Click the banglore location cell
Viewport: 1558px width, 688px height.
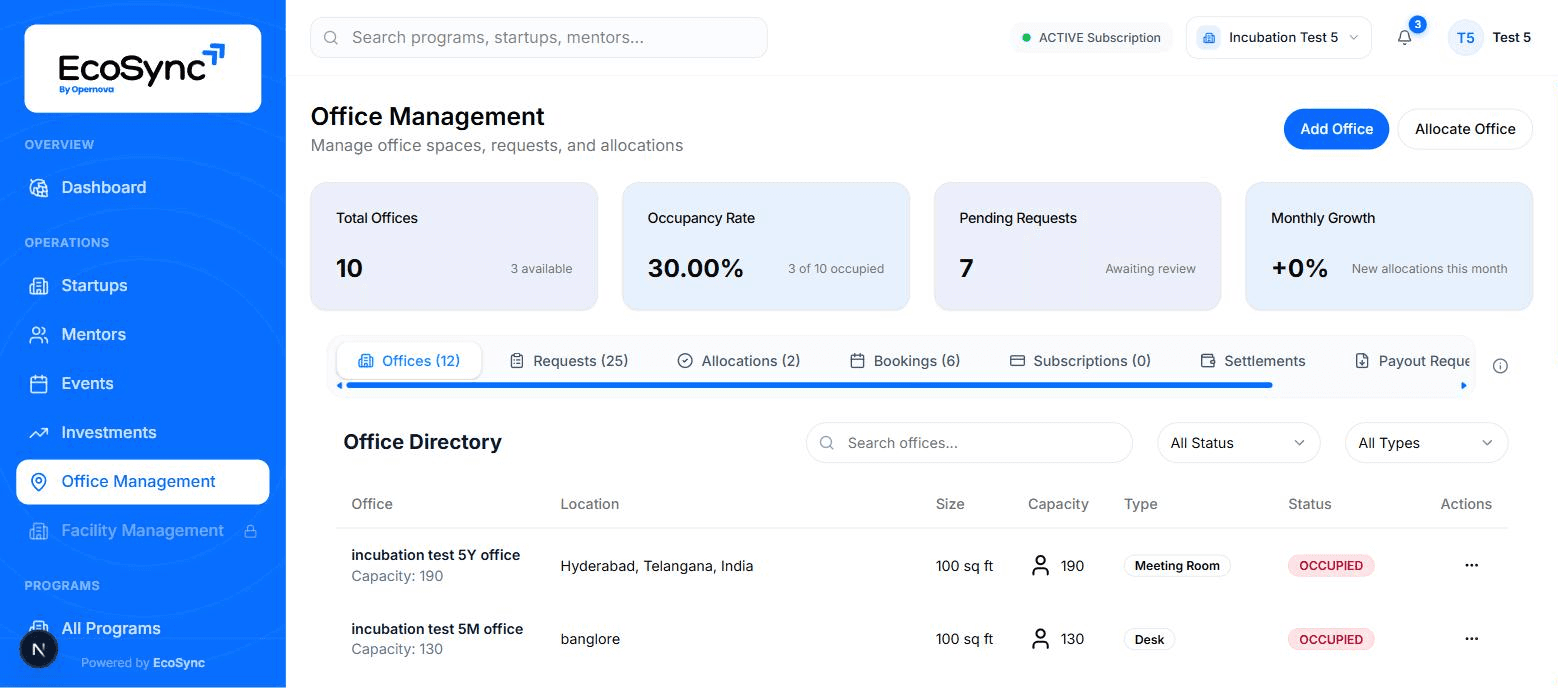590,639
